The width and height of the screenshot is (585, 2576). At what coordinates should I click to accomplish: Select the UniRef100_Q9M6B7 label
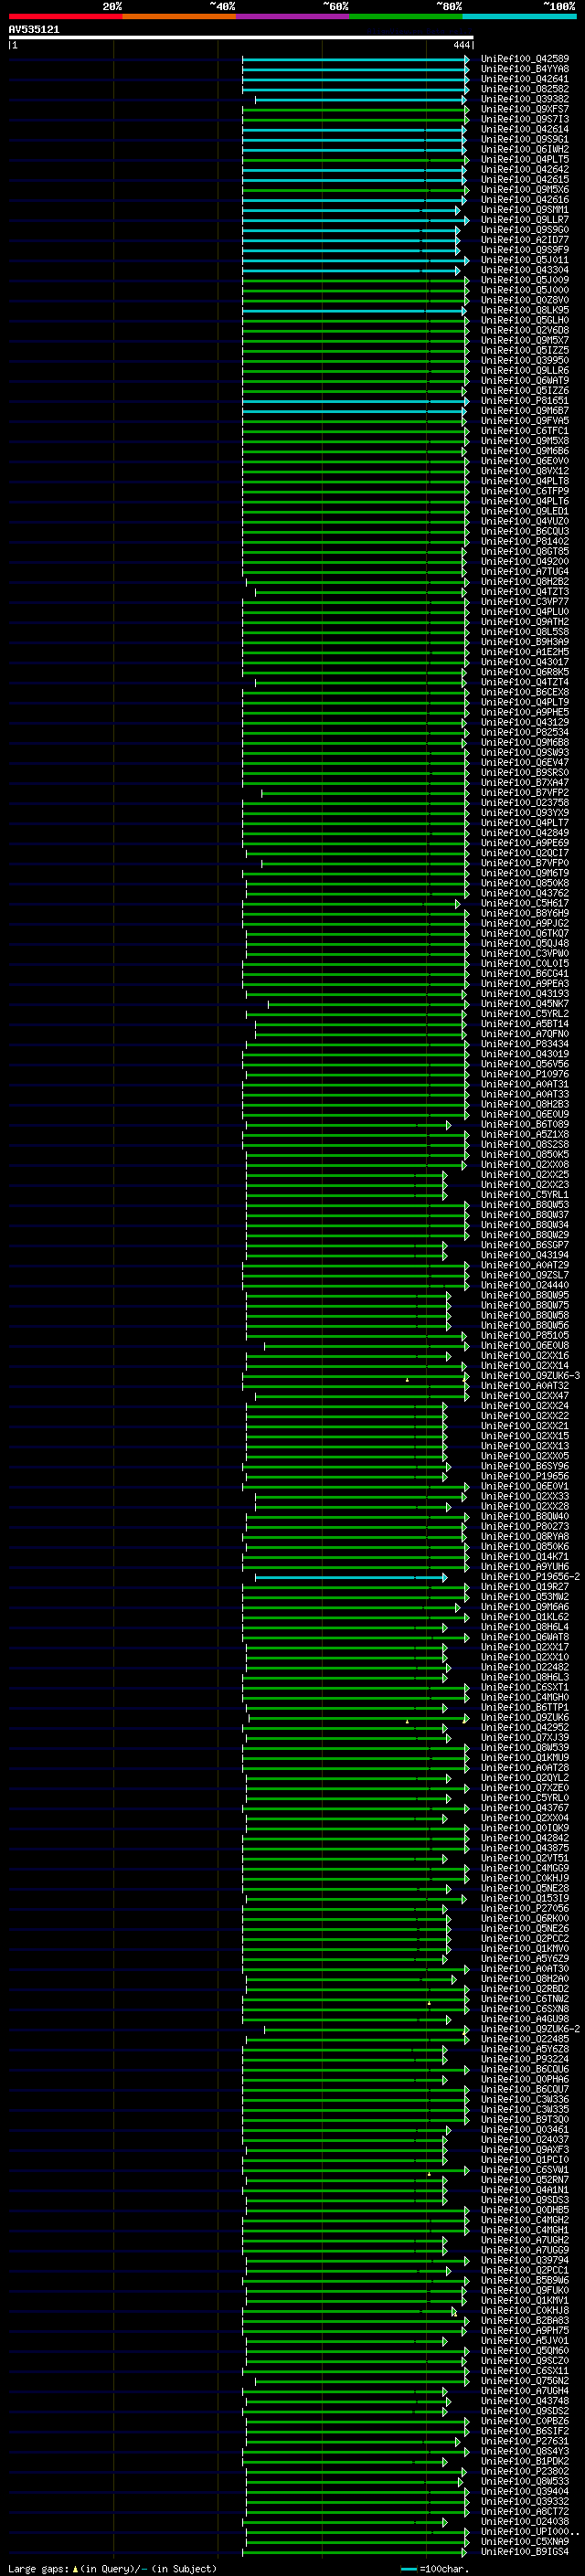coord(525,411)
